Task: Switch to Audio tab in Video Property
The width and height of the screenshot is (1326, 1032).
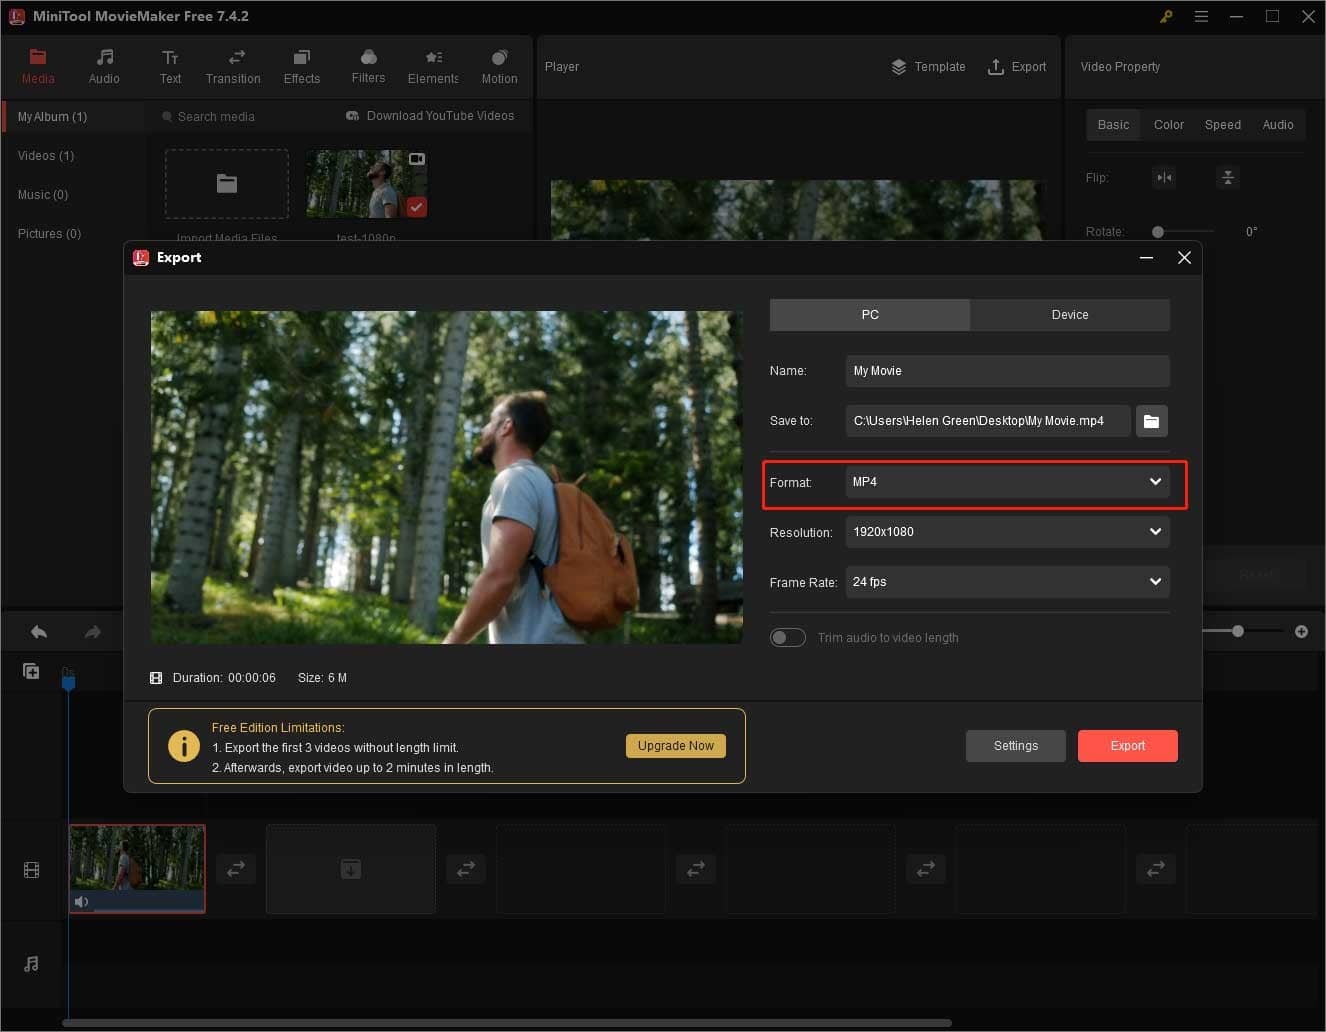Action: pyautogui.click(x=1277, y=125)
